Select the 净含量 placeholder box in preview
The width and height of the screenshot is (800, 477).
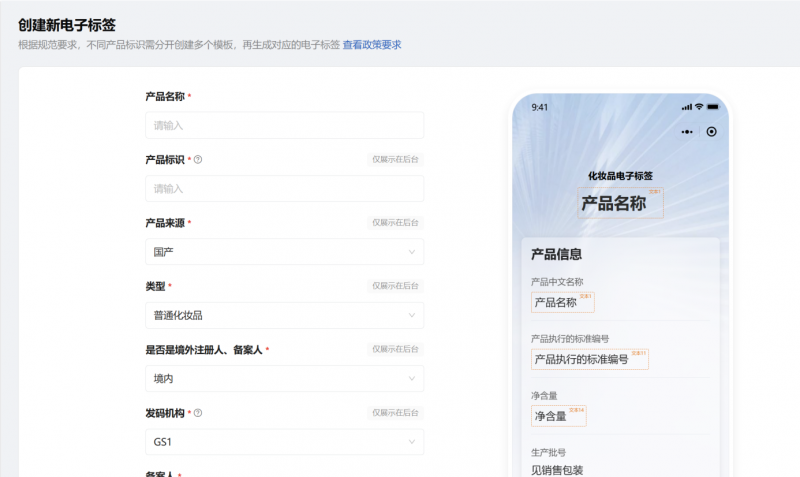[558, 416]
